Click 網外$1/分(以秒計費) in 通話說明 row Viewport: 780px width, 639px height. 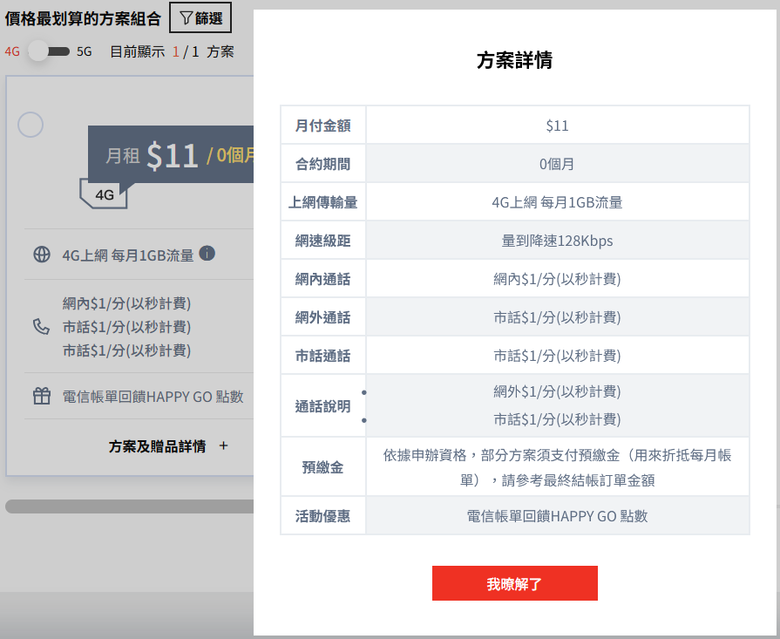click(557, 391)
